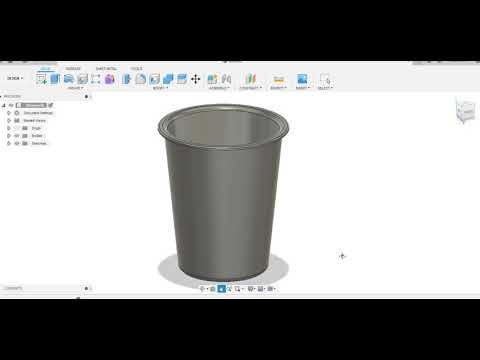Activate root component radio button
Viewport: 480px width, 360px height.
click(51, 105)
